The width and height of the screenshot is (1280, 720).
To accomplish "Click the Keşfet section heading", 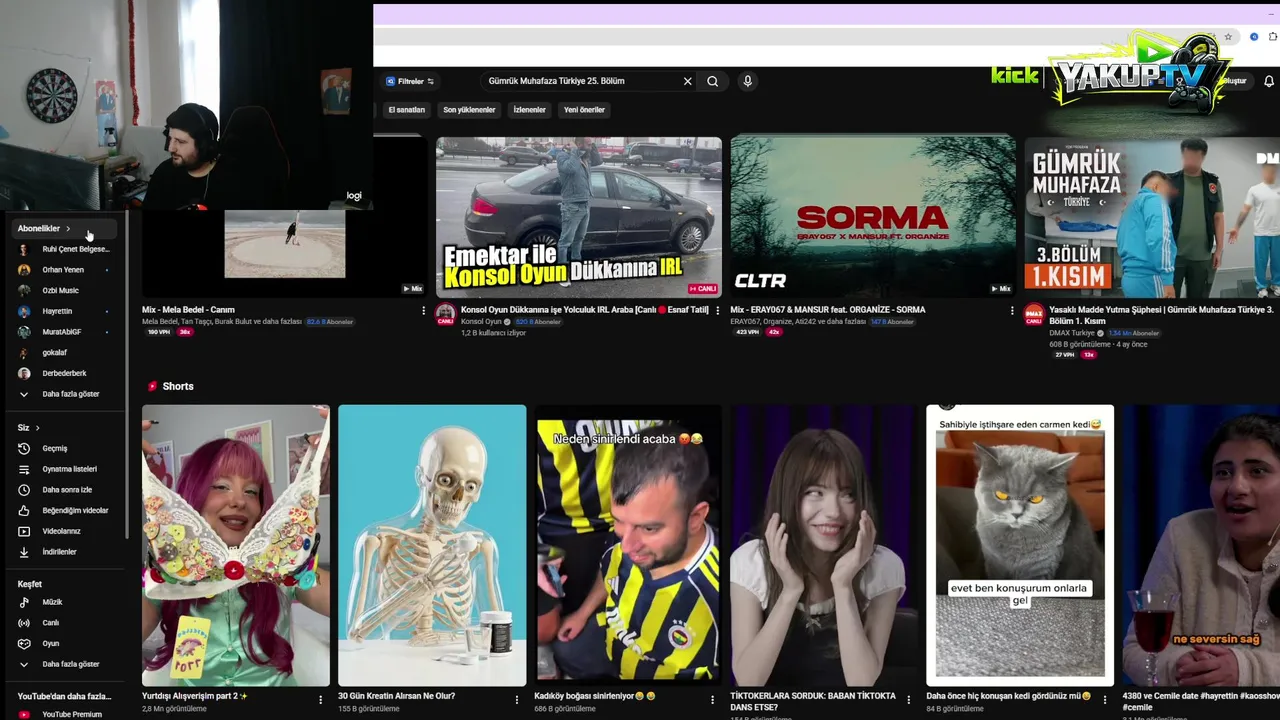I will pos(30,584).
